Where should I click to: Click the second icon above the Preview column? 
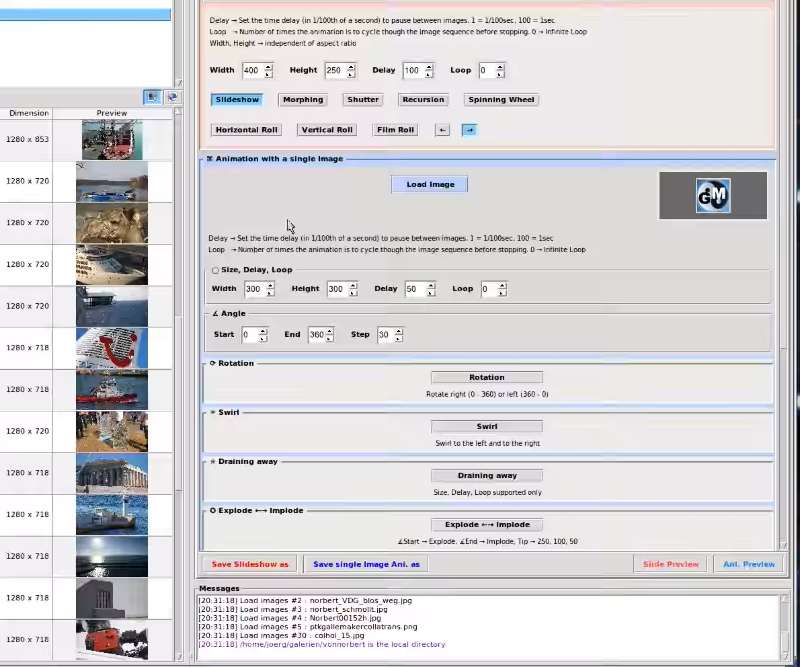pos(172,97)
